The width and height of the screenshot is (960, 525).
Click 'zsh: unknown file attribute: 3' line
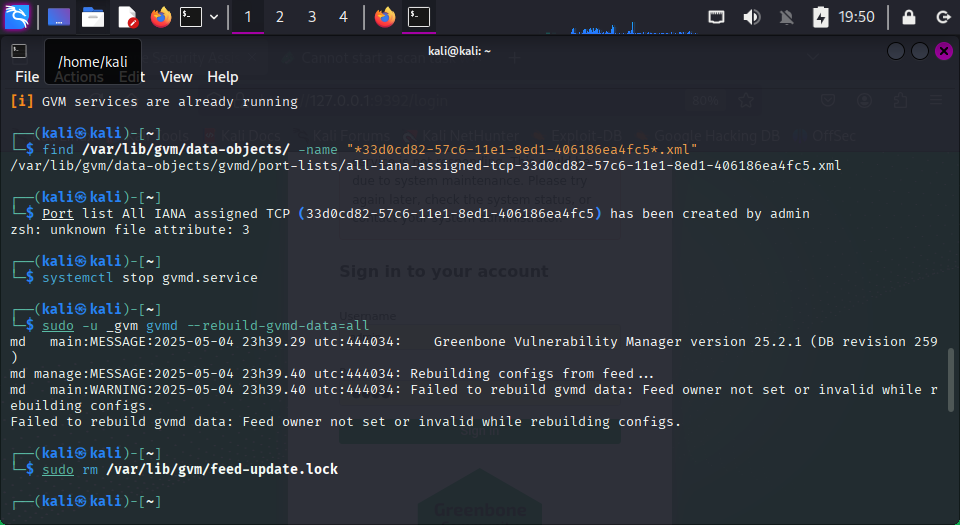[130, 229]
